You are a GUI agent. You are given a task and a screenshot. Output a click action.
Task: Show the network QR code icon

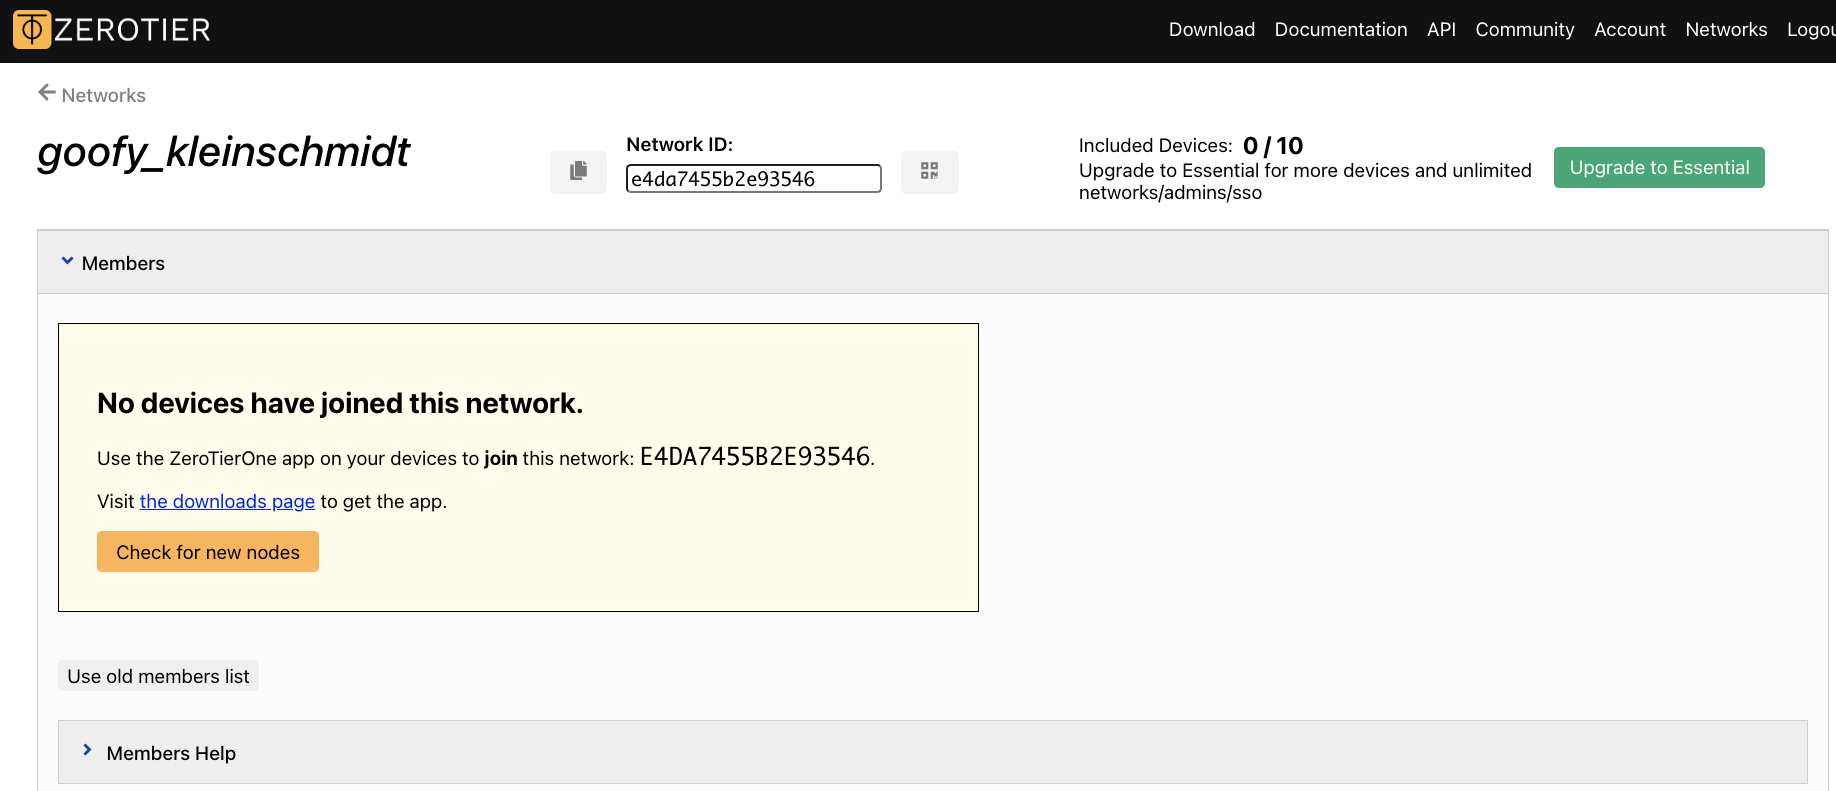tap(929, 172)
